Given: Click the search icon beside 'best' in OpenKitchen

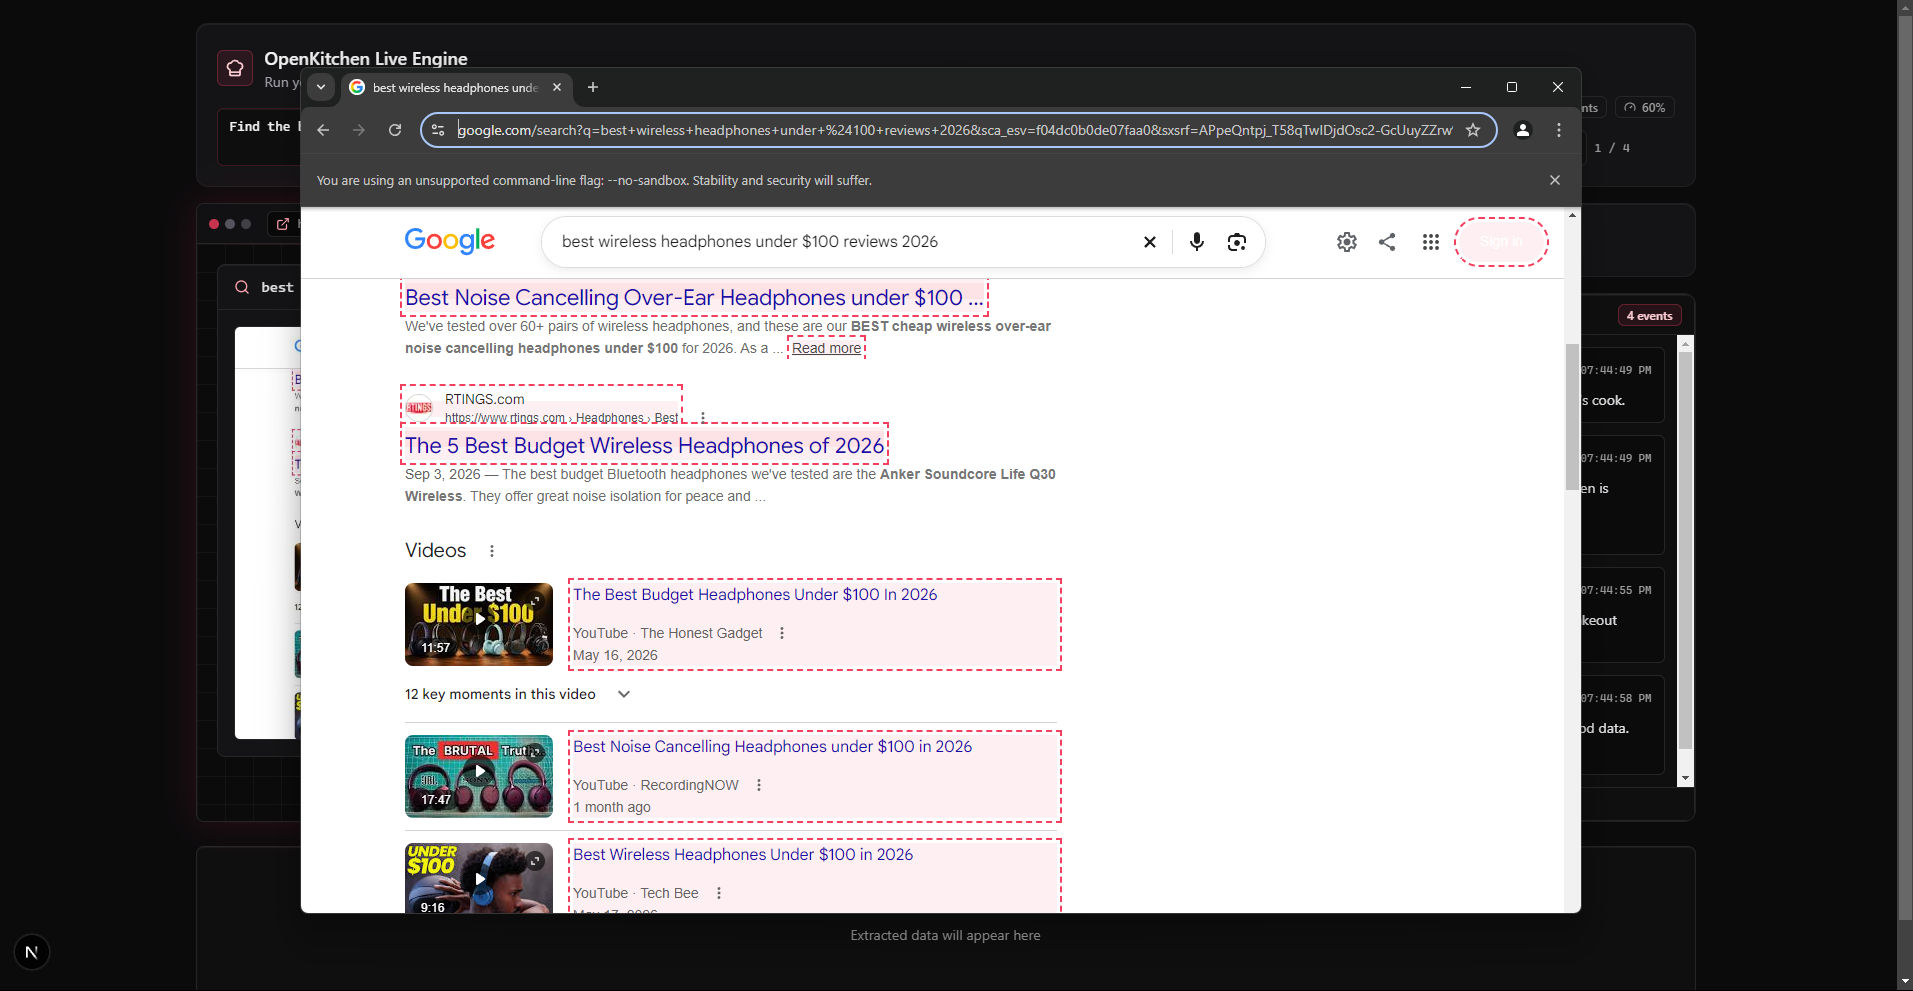Looking at the screenshot, I should (x=242, y=287).
